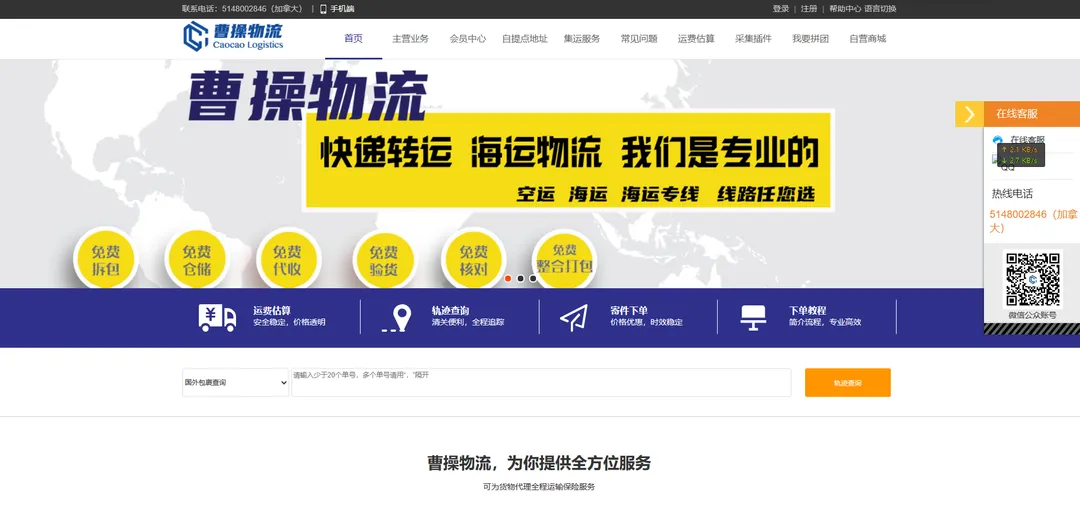This screenshot has width=1080, height=521.
Task: Open the 自提点地址 menu item
Action: [525, 39]
